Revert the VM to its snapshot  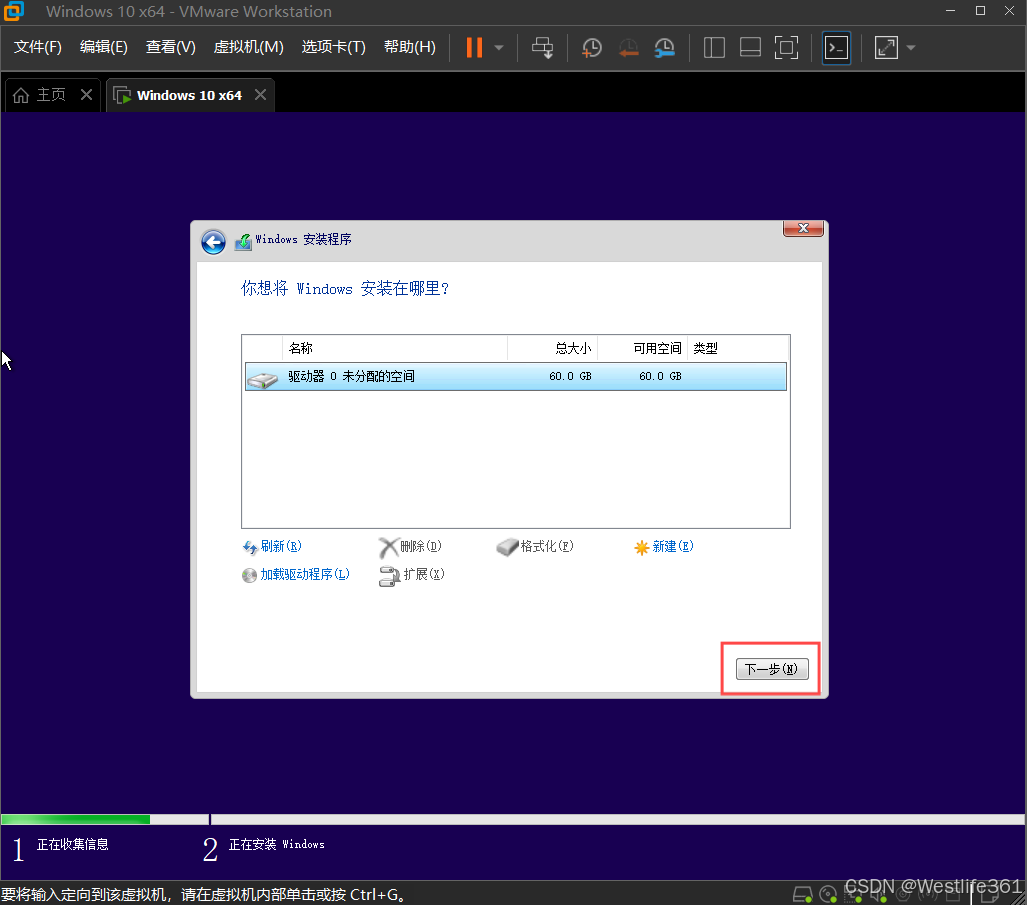pos(628,47)
